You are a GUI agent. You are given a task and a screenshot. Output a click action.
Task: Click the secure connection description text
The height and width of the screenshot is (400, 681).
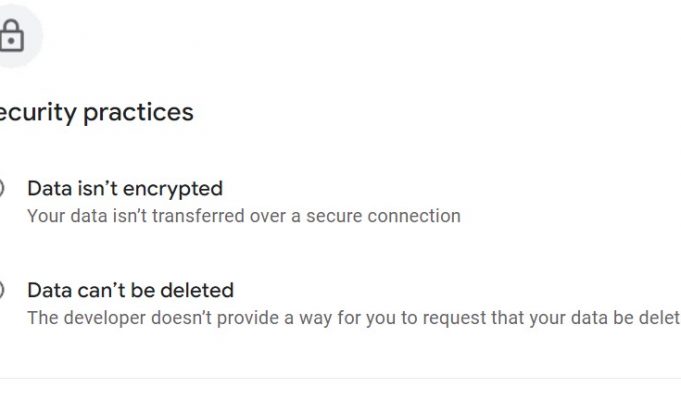pyautogui.click(x=244, y=216)
